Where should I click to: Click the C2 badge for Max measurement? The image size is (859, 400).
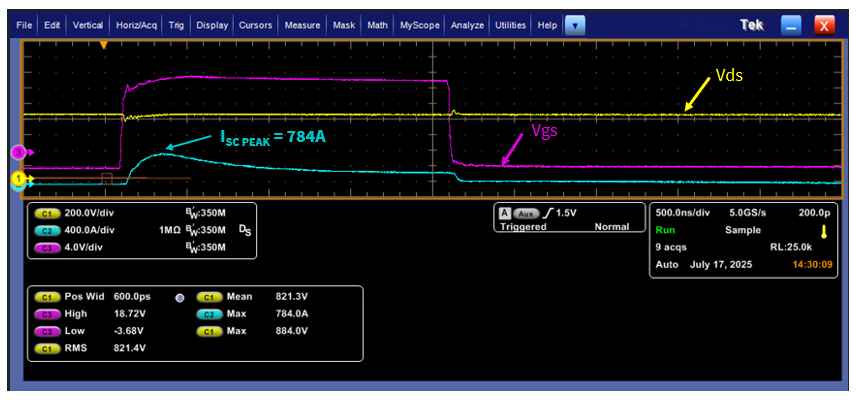click(210, 314)
